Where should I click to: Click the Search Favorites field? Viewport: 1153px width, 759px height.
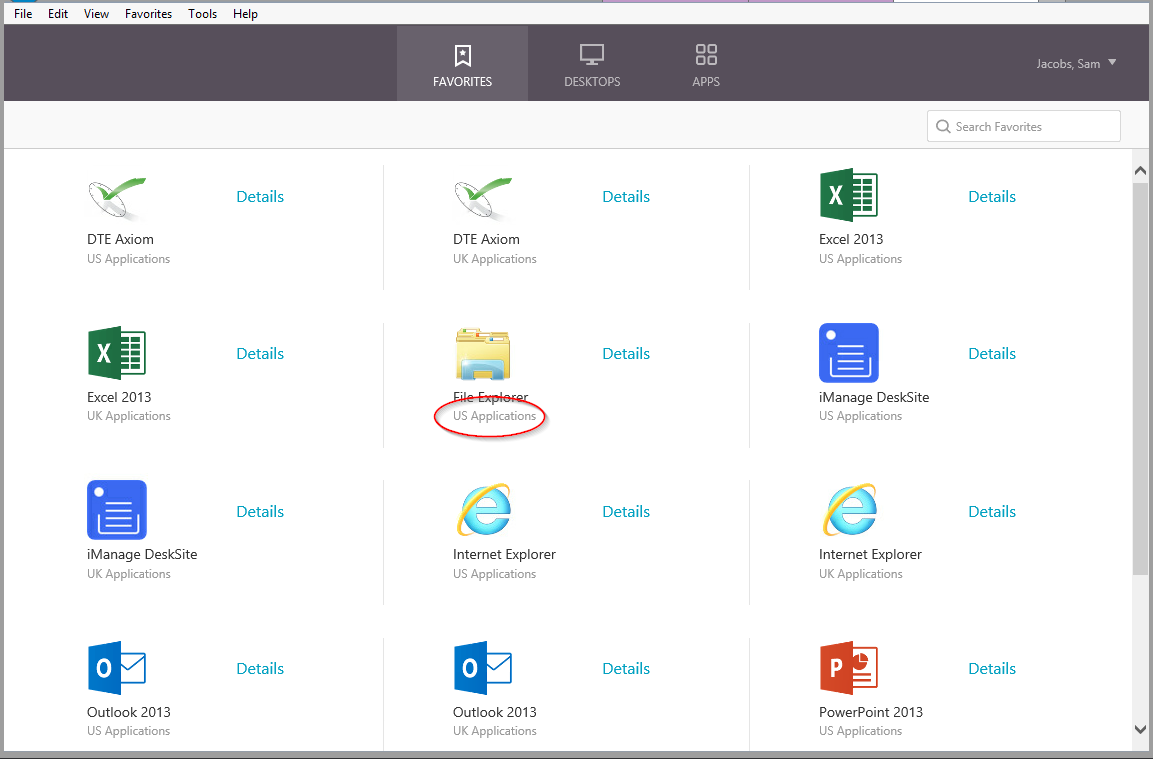pyautogui.click(x=1024, y=126)
